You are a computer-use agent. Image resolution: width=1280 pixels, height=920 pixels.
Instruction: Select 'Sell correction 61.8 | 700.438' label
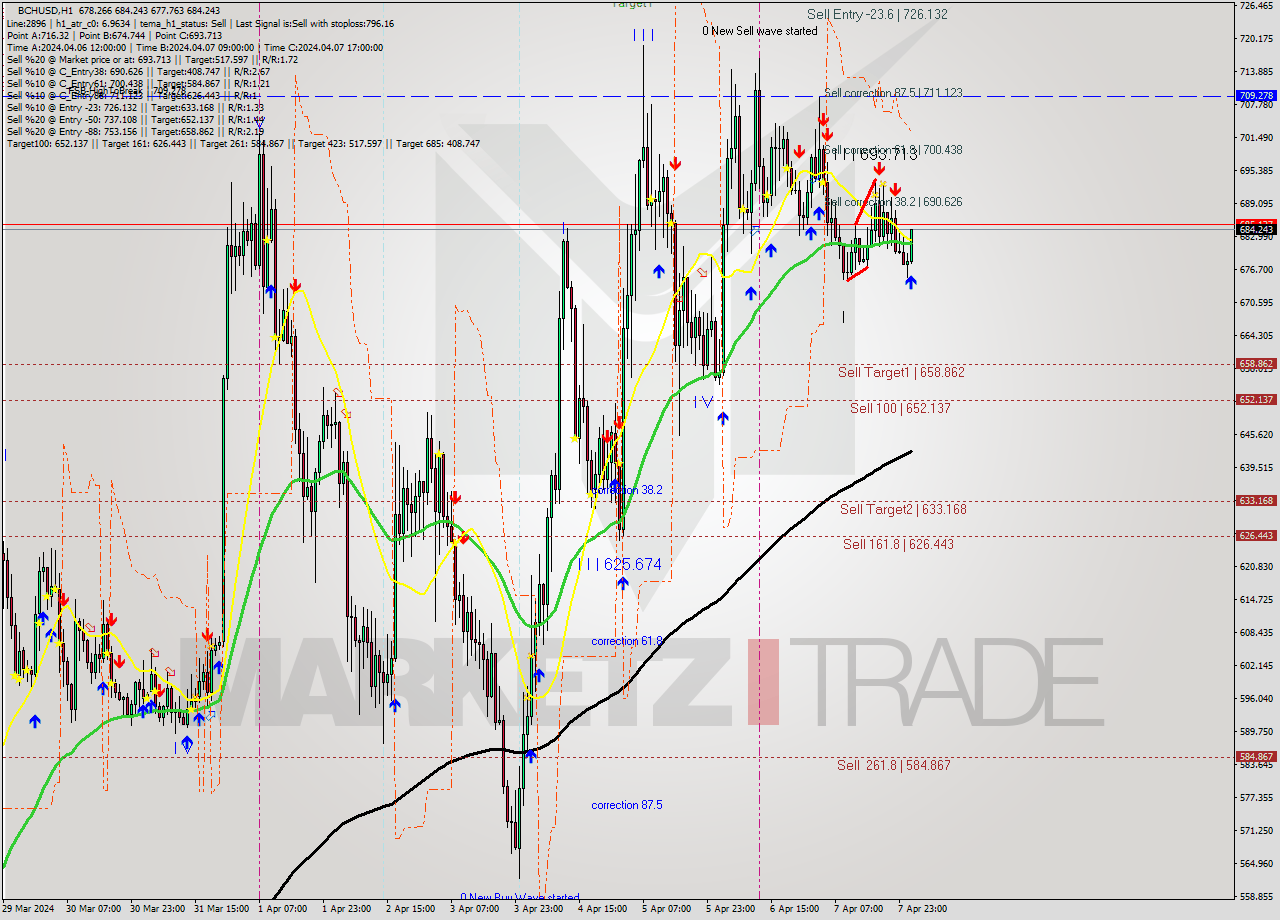click(x=893, y=150)
